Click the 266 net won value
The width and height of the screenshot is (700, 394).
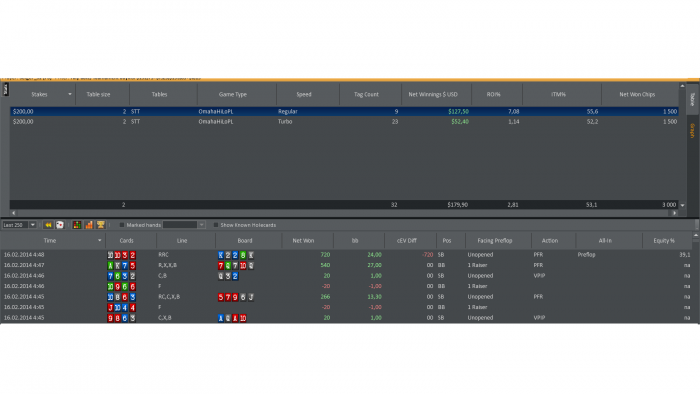[325, 297]
